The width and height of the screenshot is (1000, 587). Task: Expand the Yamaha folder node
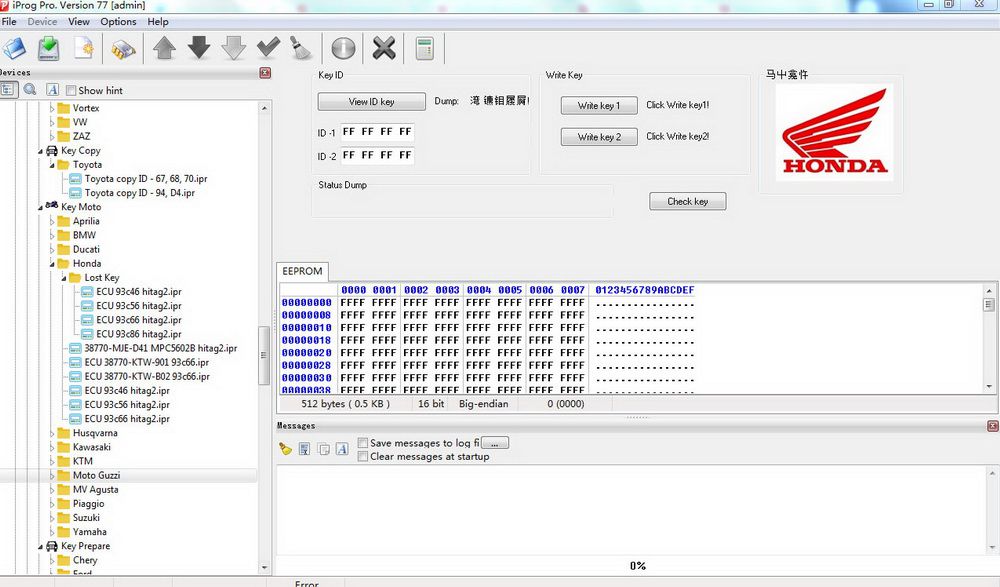(52, 532)
